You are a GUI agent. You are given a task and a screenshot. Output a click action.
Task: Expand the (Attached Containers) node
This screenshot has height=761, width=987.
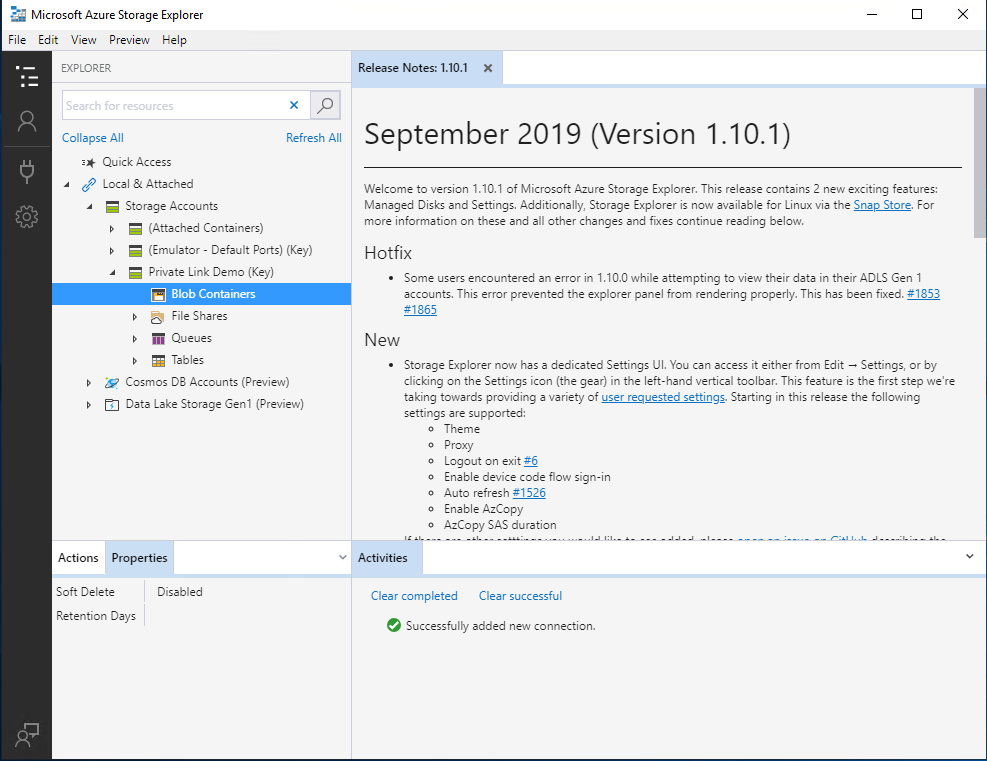click(112, 228)
